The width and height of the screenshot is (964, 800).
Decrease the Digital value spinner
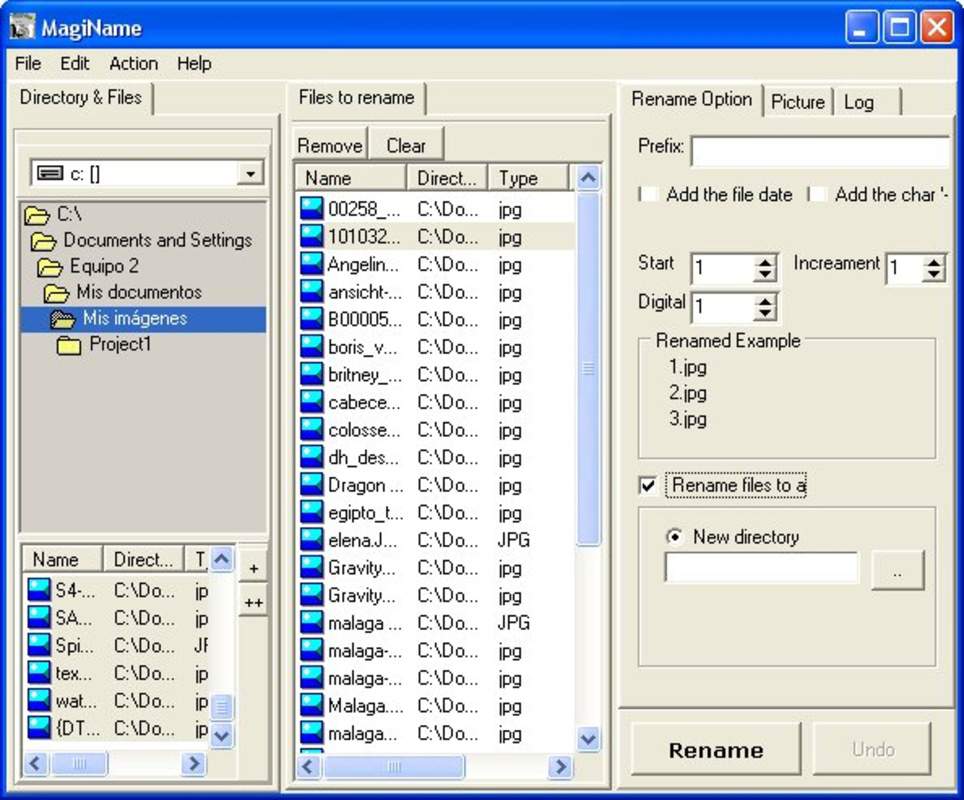click(x=765, y=314)
